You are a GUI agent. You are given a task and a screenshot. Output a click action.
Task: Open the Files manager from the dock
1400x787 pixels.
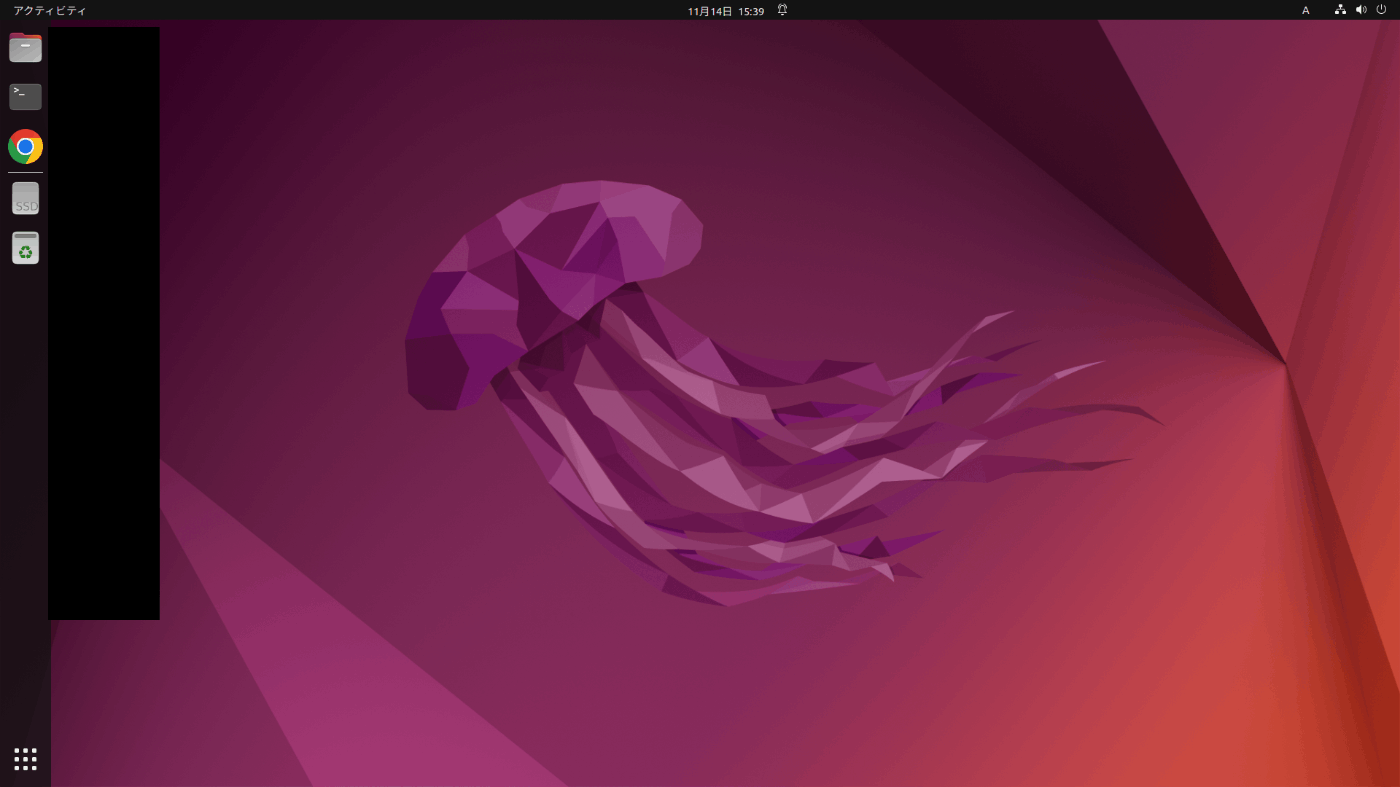tap(25, 47)
